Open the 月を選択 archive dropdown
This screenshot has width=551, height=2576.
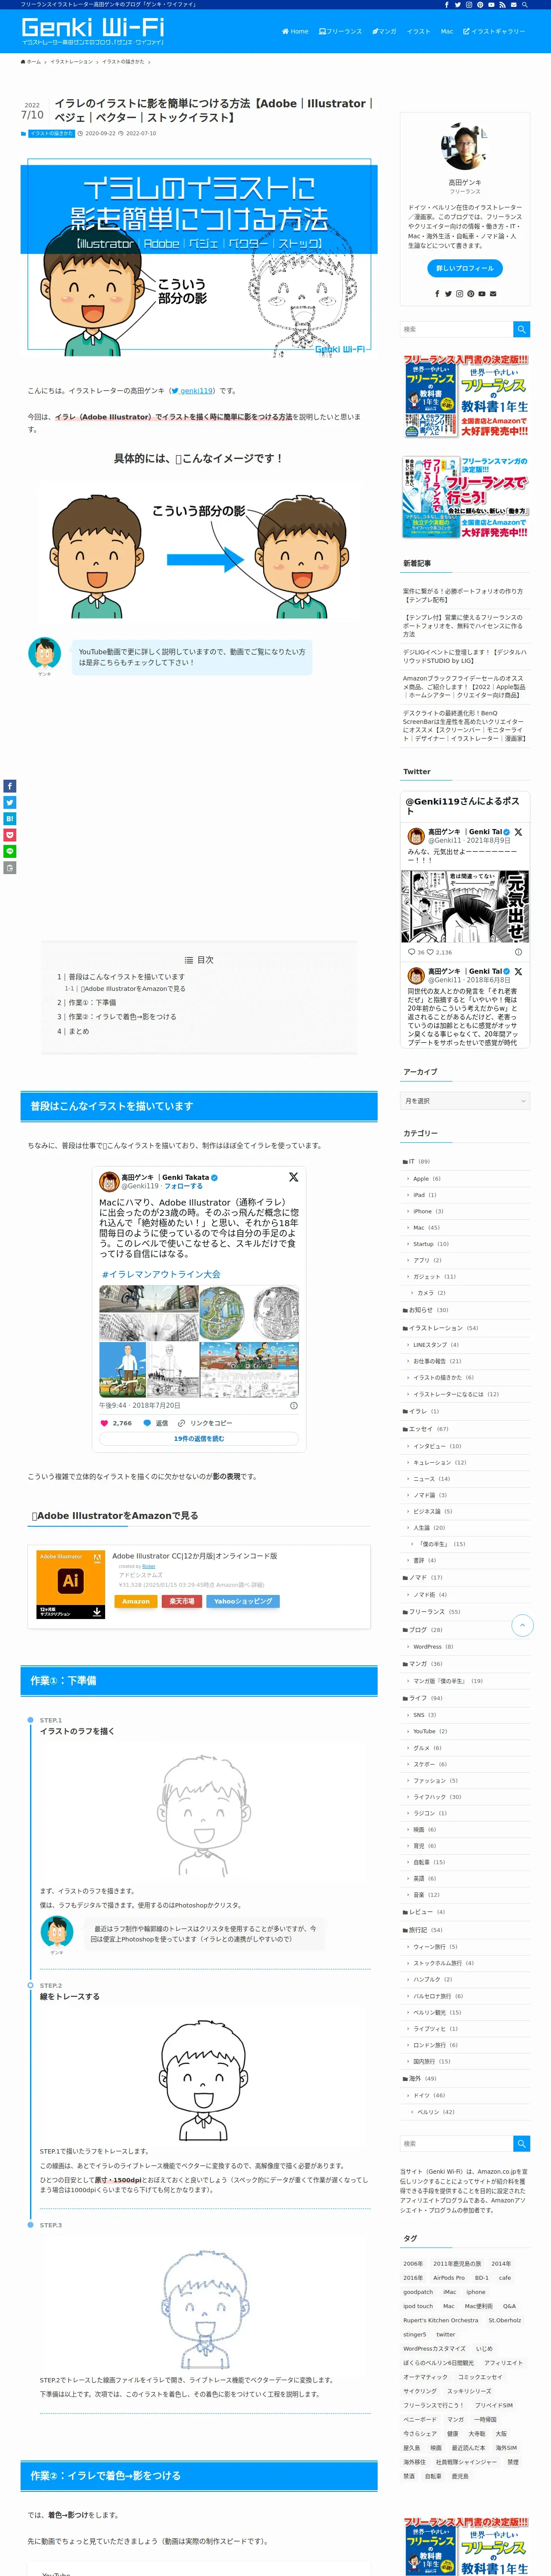pos(465,1101)
